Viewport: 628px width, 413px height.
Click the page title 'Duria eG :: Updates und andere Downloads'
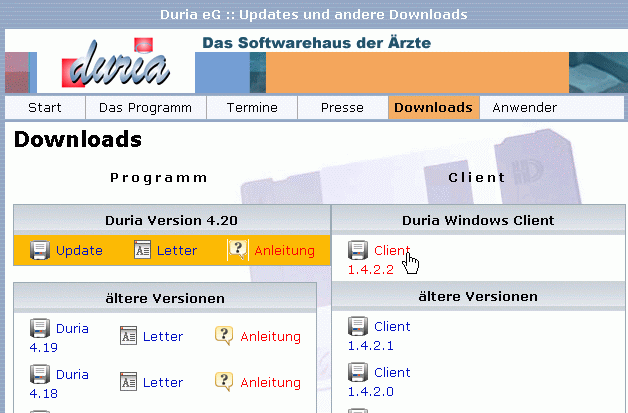point(314,15)
